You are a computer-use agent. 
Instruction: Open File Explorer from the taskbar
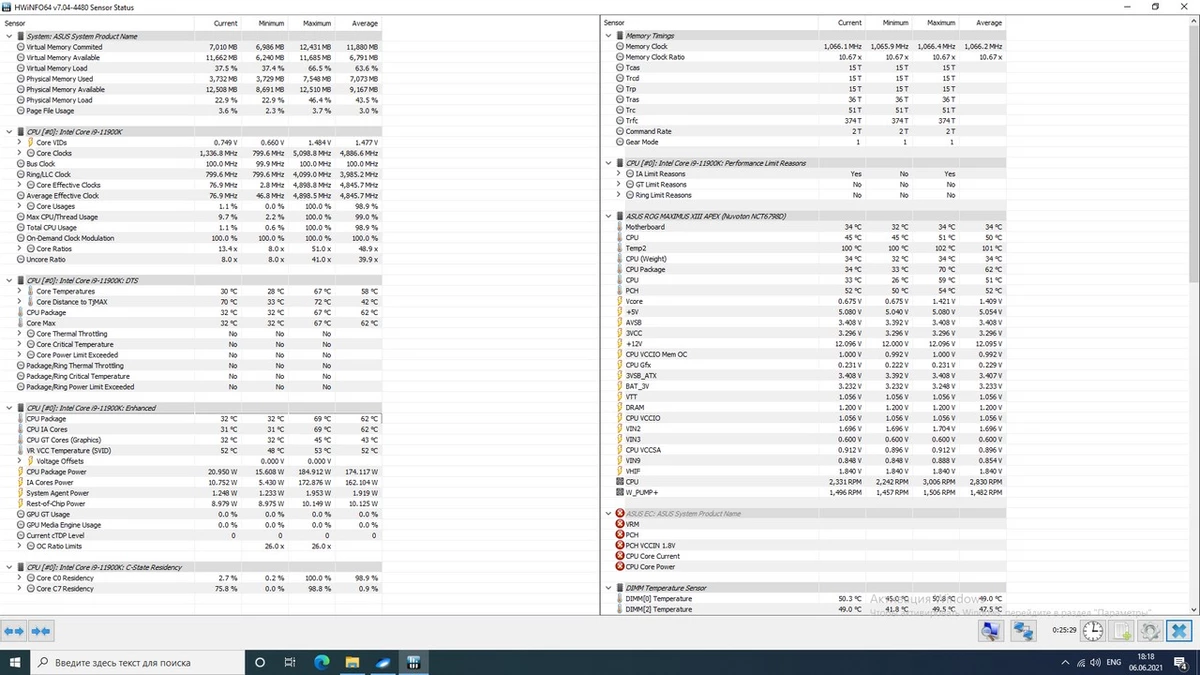351,662
